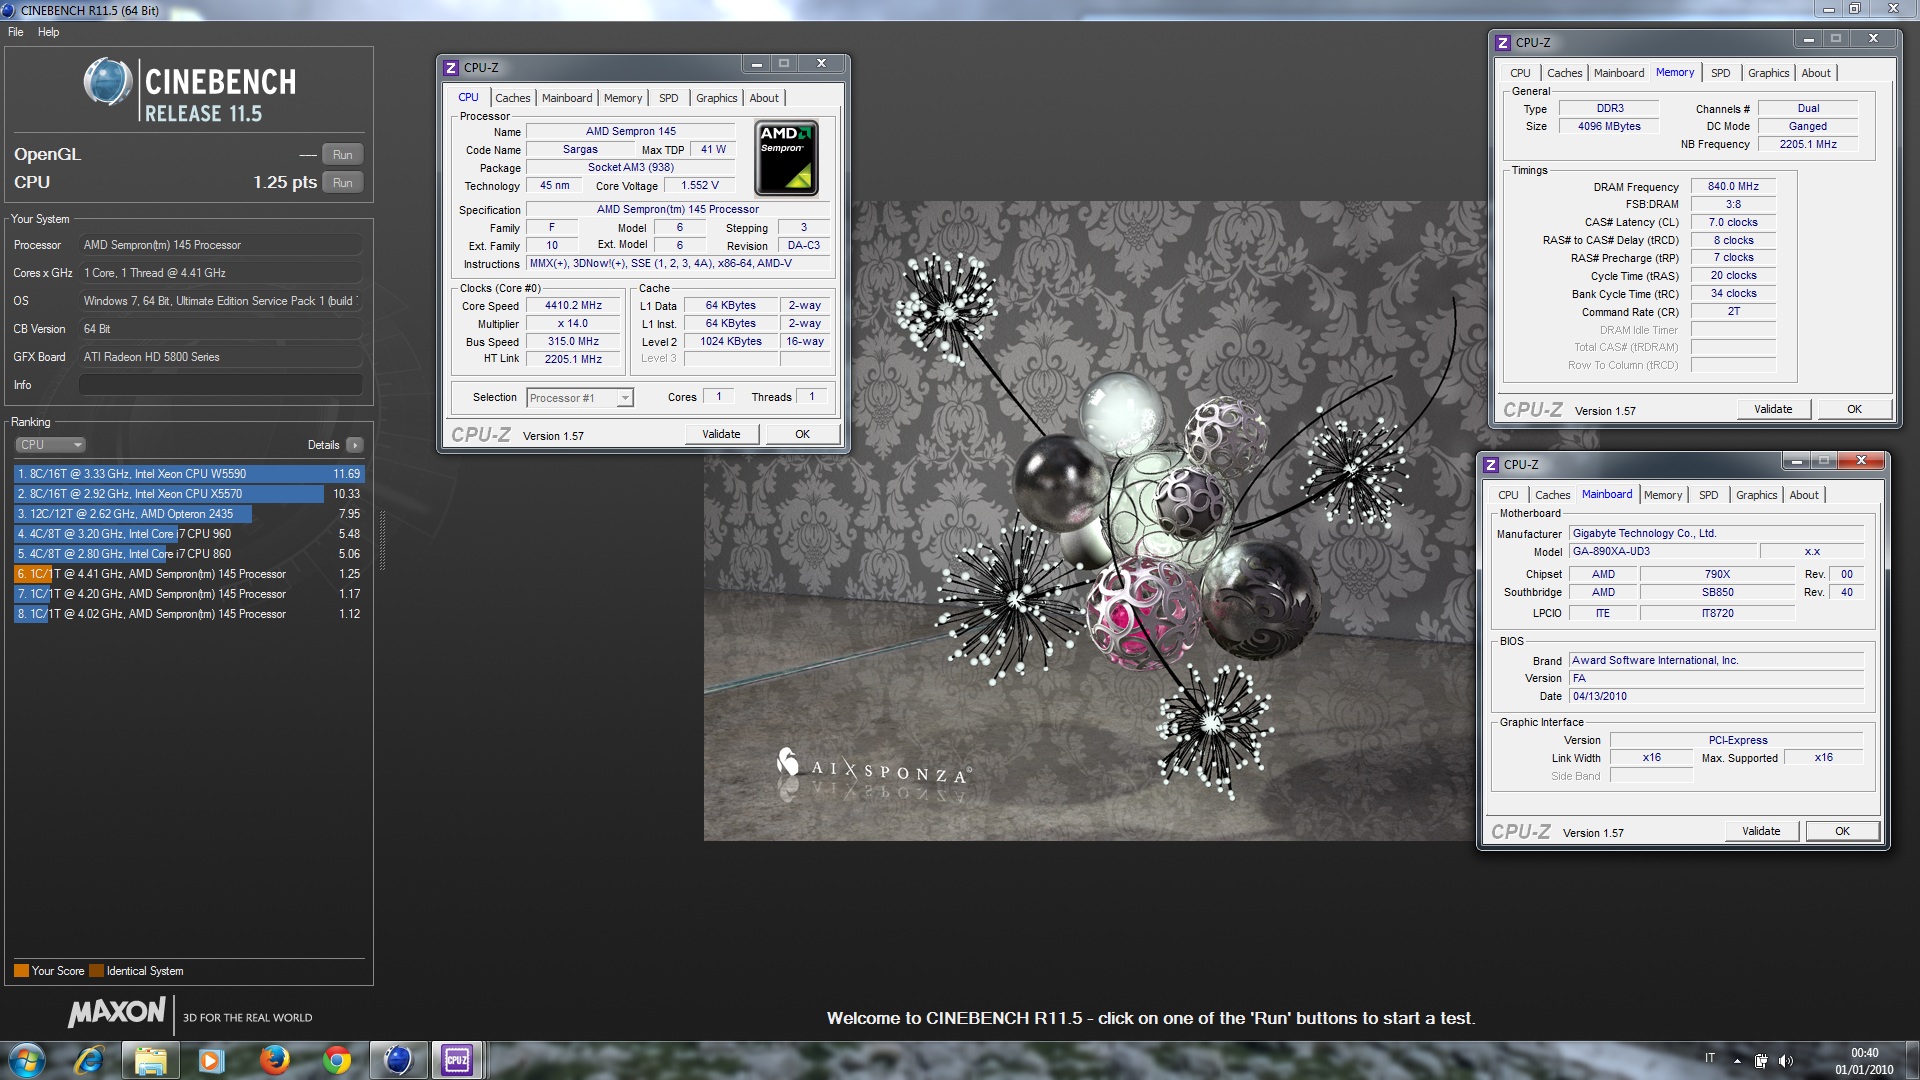Open the ranking CPU dropdown
This screenshot has width=1920, height=1080.
click(50, 445)
